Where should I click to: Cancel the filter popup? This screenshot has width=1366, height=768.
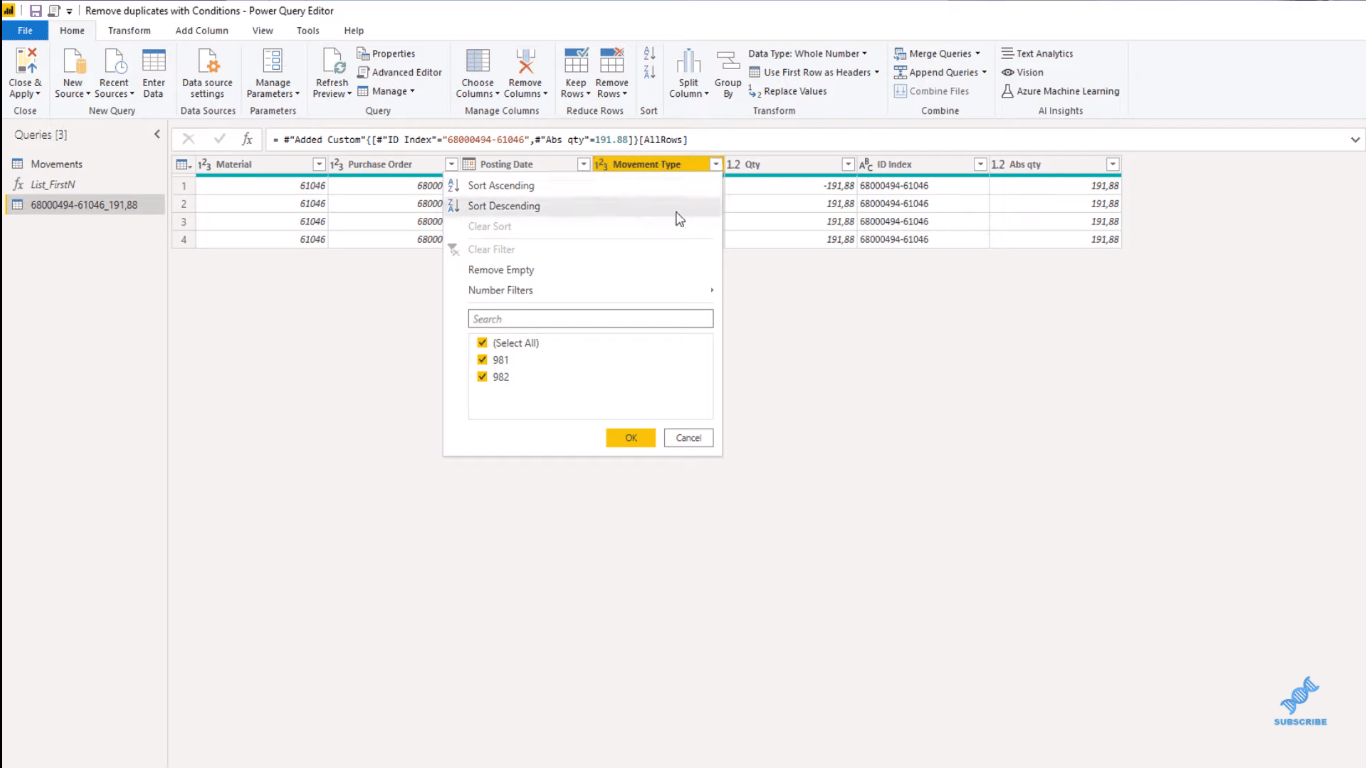click(689, 438)
